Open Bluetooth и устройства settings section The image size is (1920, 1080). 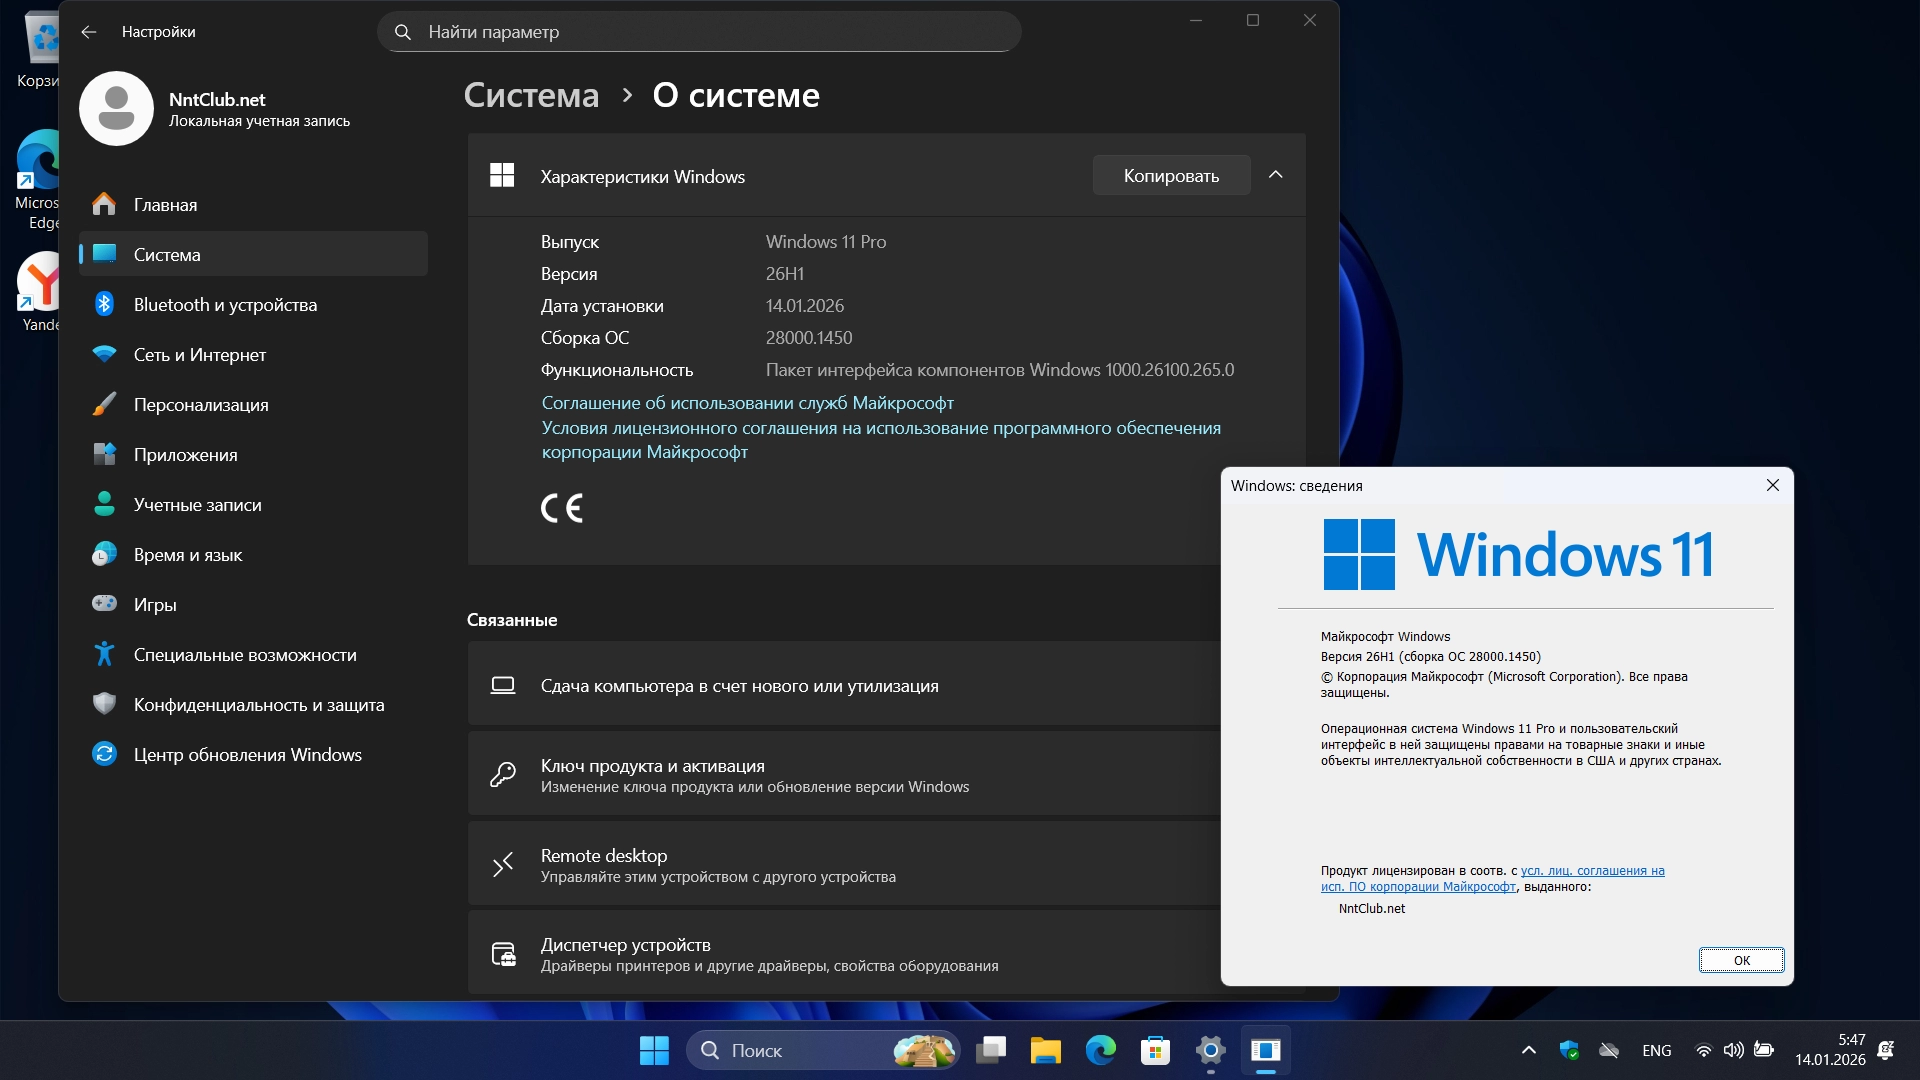pyautogui.click(x=225, y=305)
